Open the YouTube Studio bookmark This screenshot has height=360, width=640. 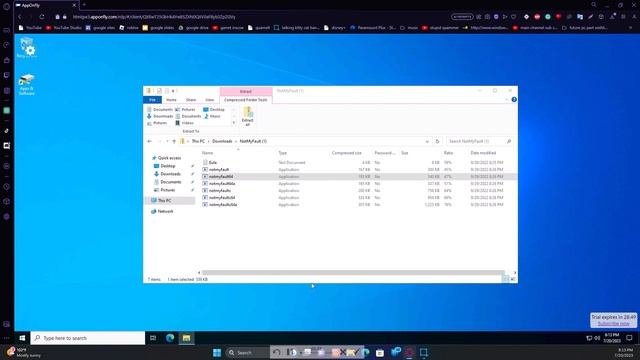pyautogui.click(x=64, y=28)
